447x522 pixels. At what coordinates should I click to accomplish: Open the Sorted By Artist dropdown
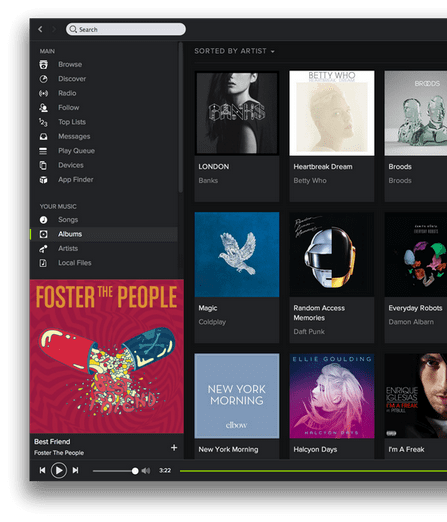tap(234, 51)
